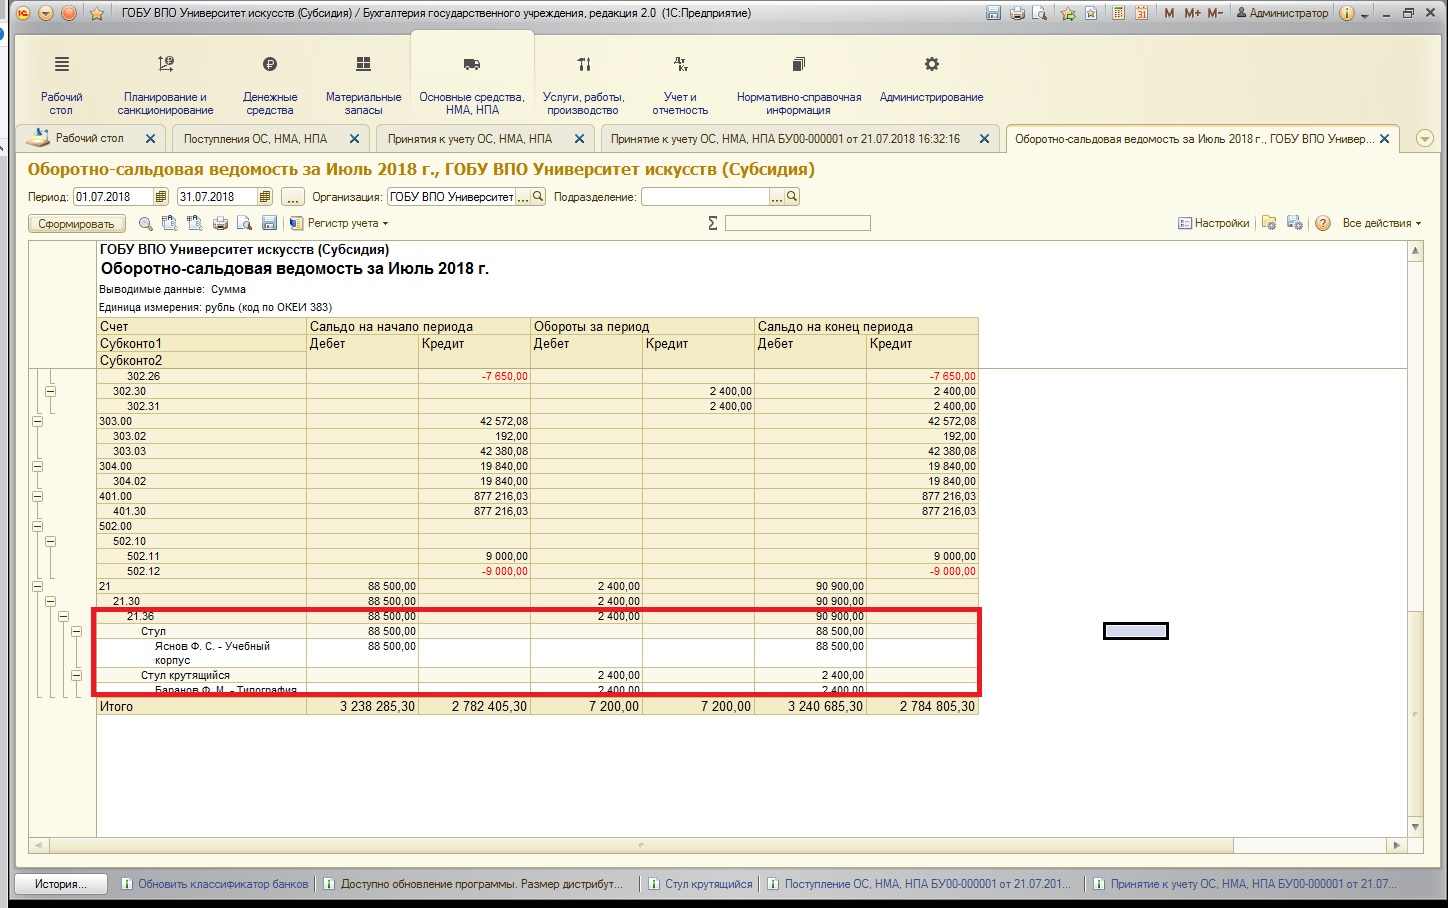Viewport: 1448px width, 908px height.
Task: Collapse the 303.00 account group
Action: 38,422
